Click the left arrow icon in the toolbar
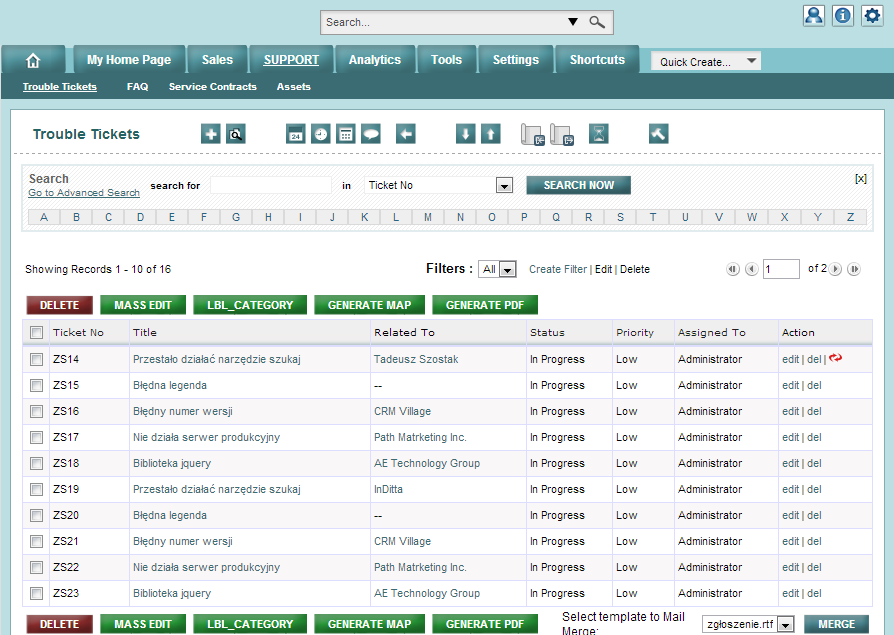 405,134
